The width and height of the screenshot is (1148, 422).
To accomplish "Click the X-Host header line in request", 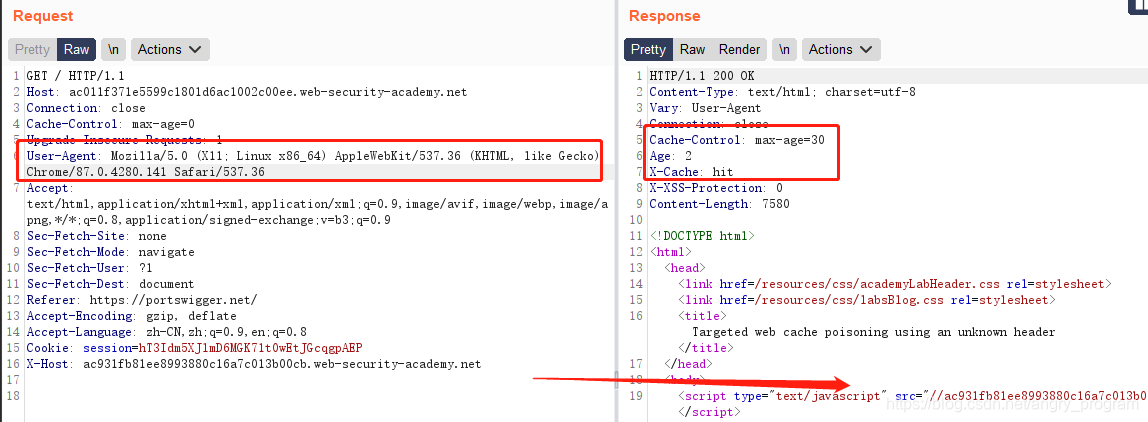I will pyautogui.click(x=254, y=364).
